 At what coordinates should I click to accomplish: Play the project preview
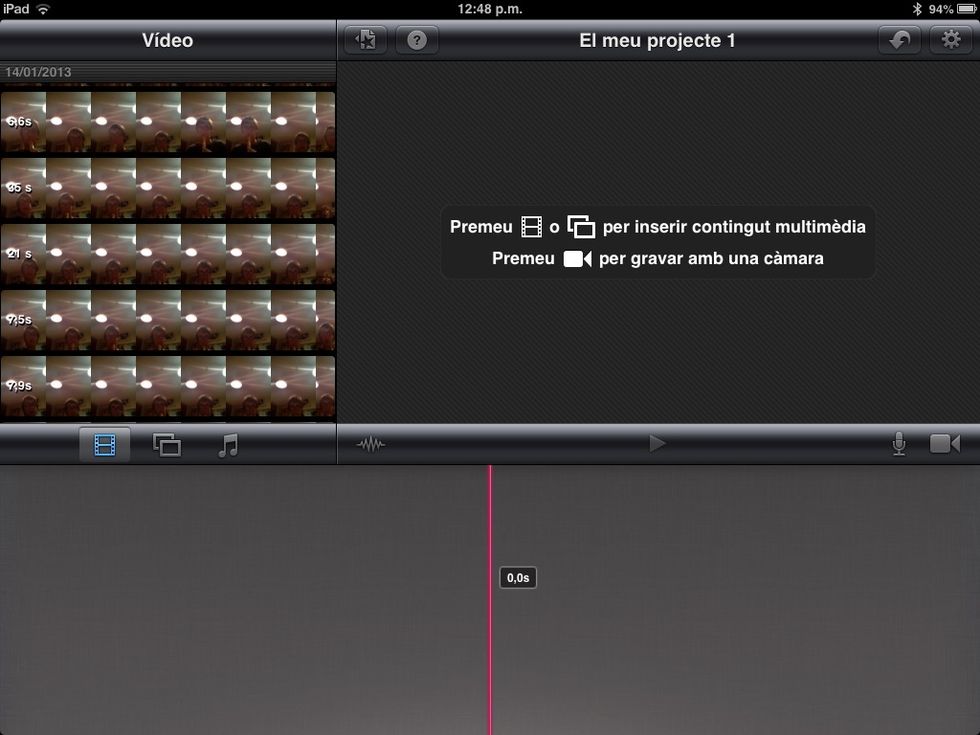(657, 444)
